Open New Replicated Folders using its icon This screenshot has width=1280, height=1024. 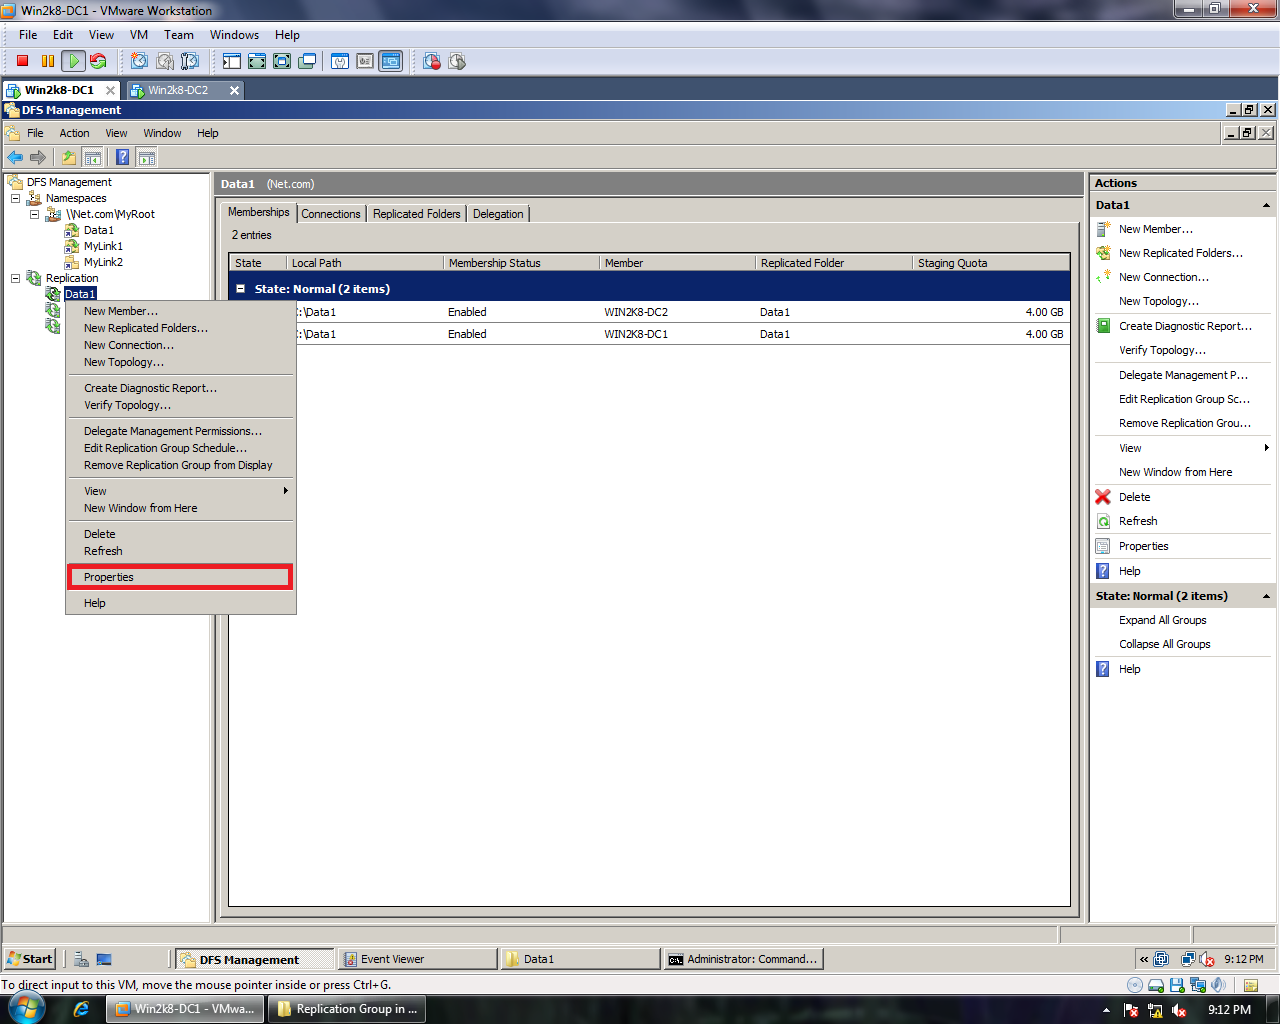point(1104,253)
